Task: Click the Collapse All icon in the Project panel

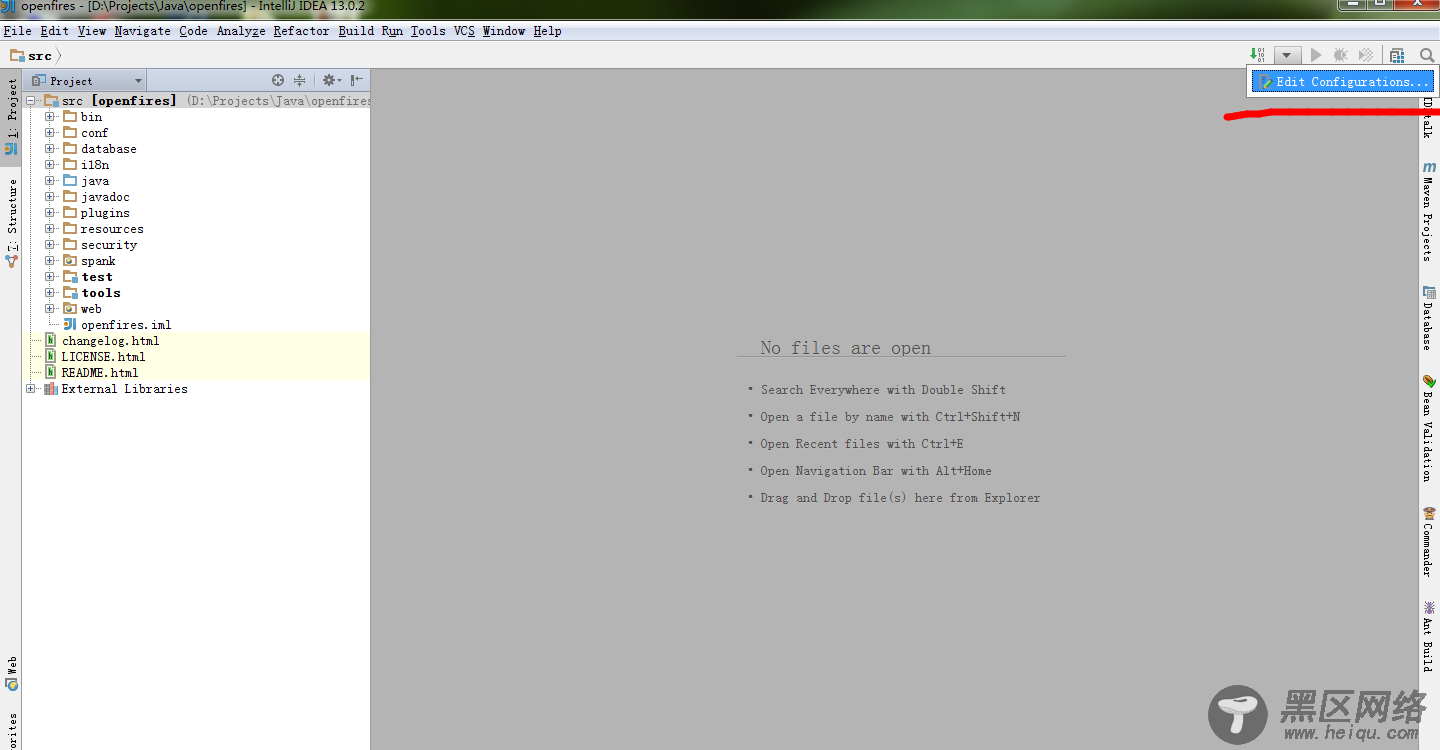Action: click(299, 80)
